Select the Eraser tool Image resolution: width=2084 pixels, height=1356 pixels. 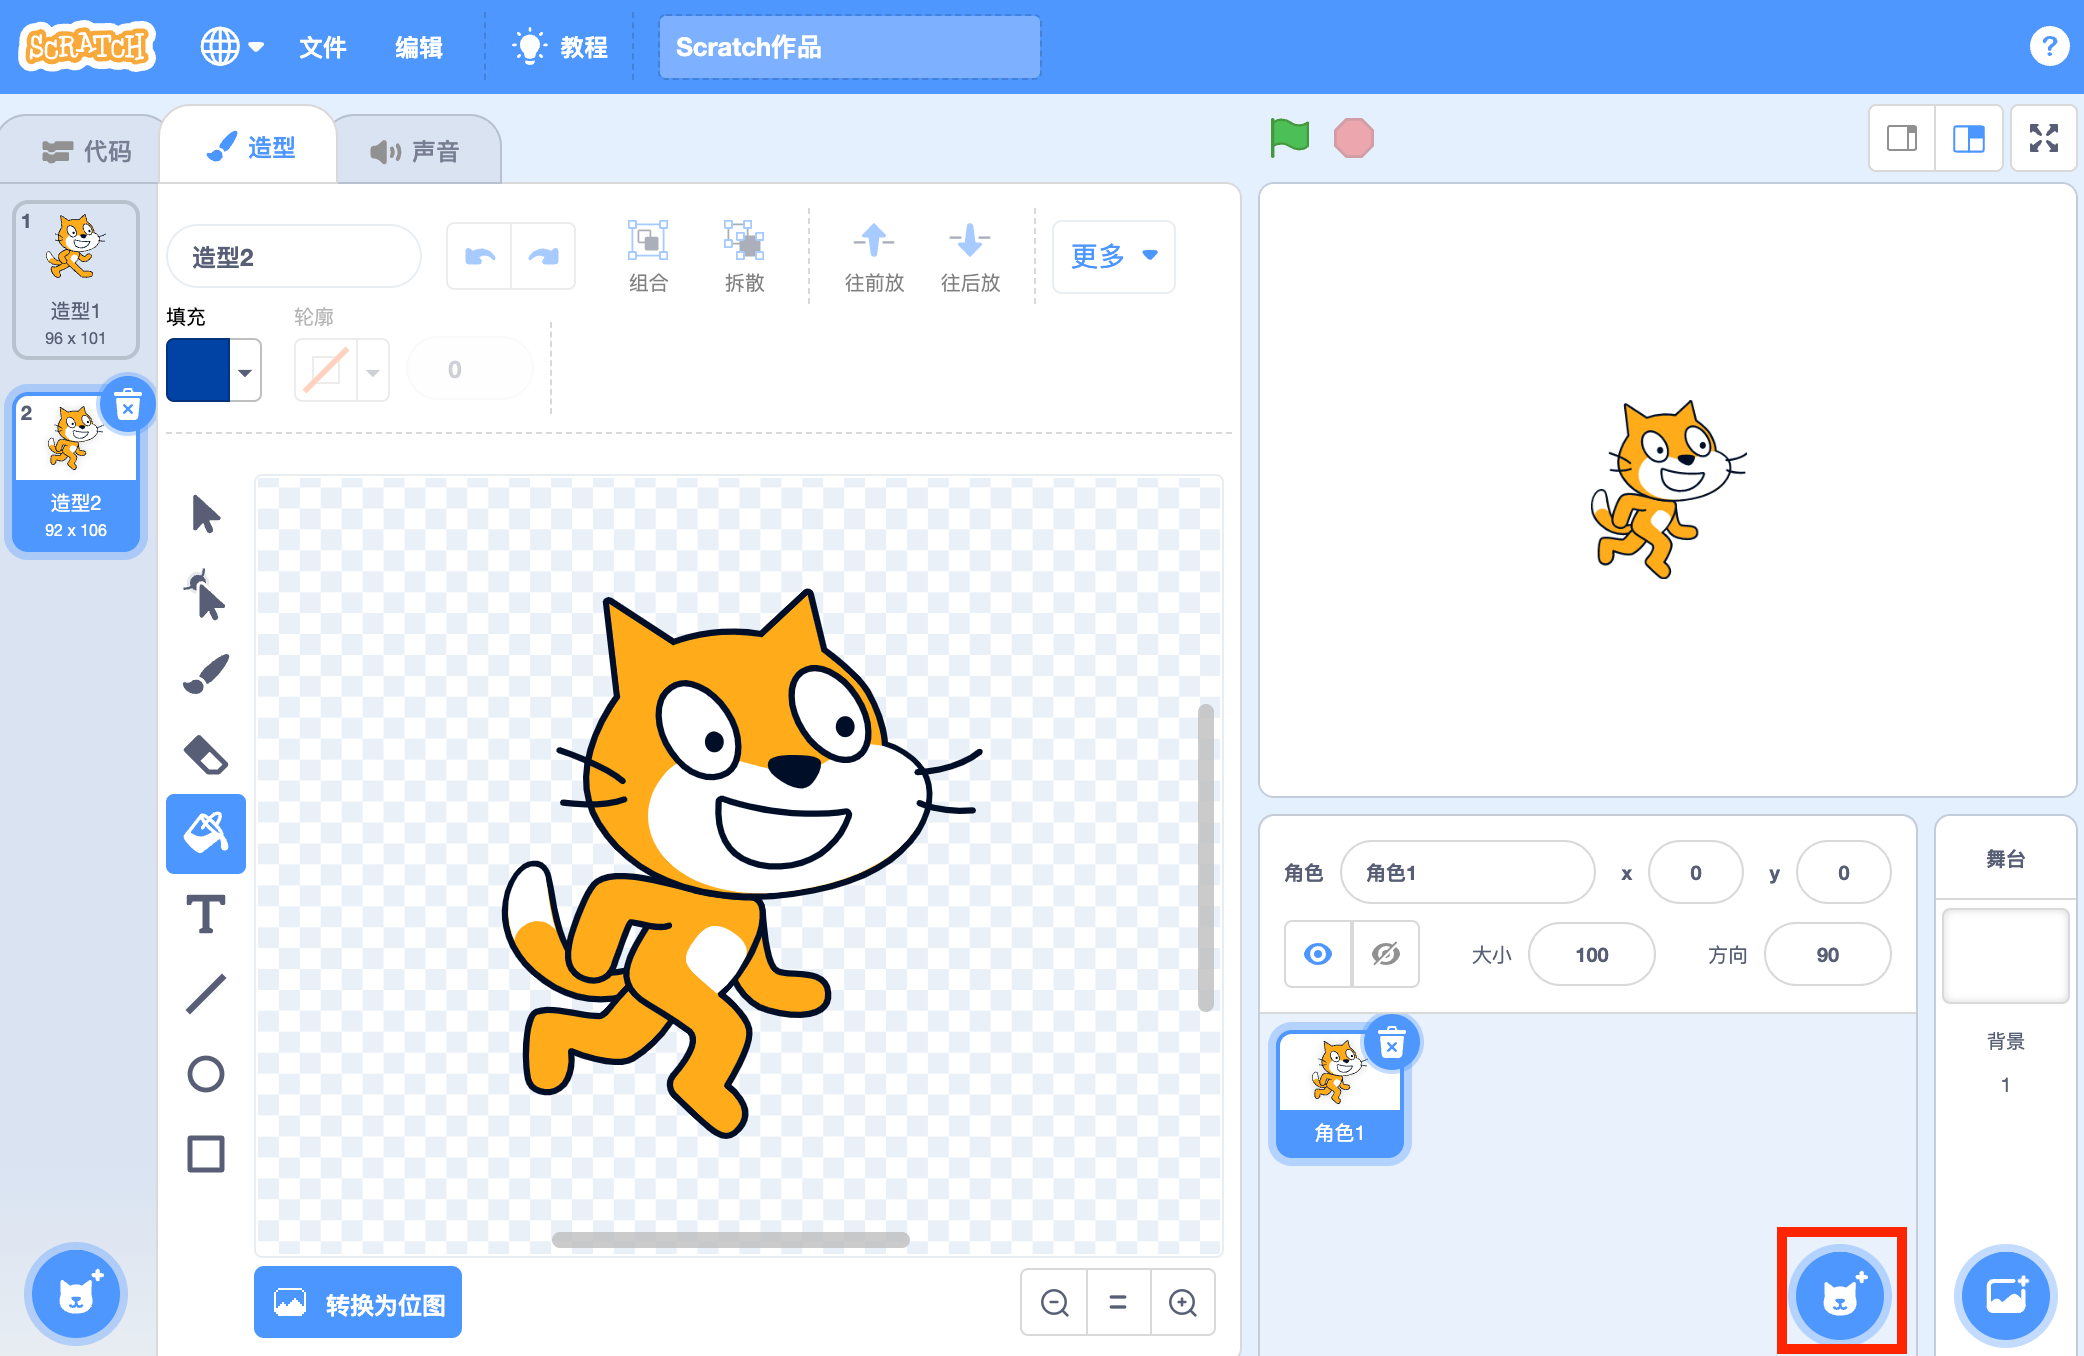pos(206,754)
